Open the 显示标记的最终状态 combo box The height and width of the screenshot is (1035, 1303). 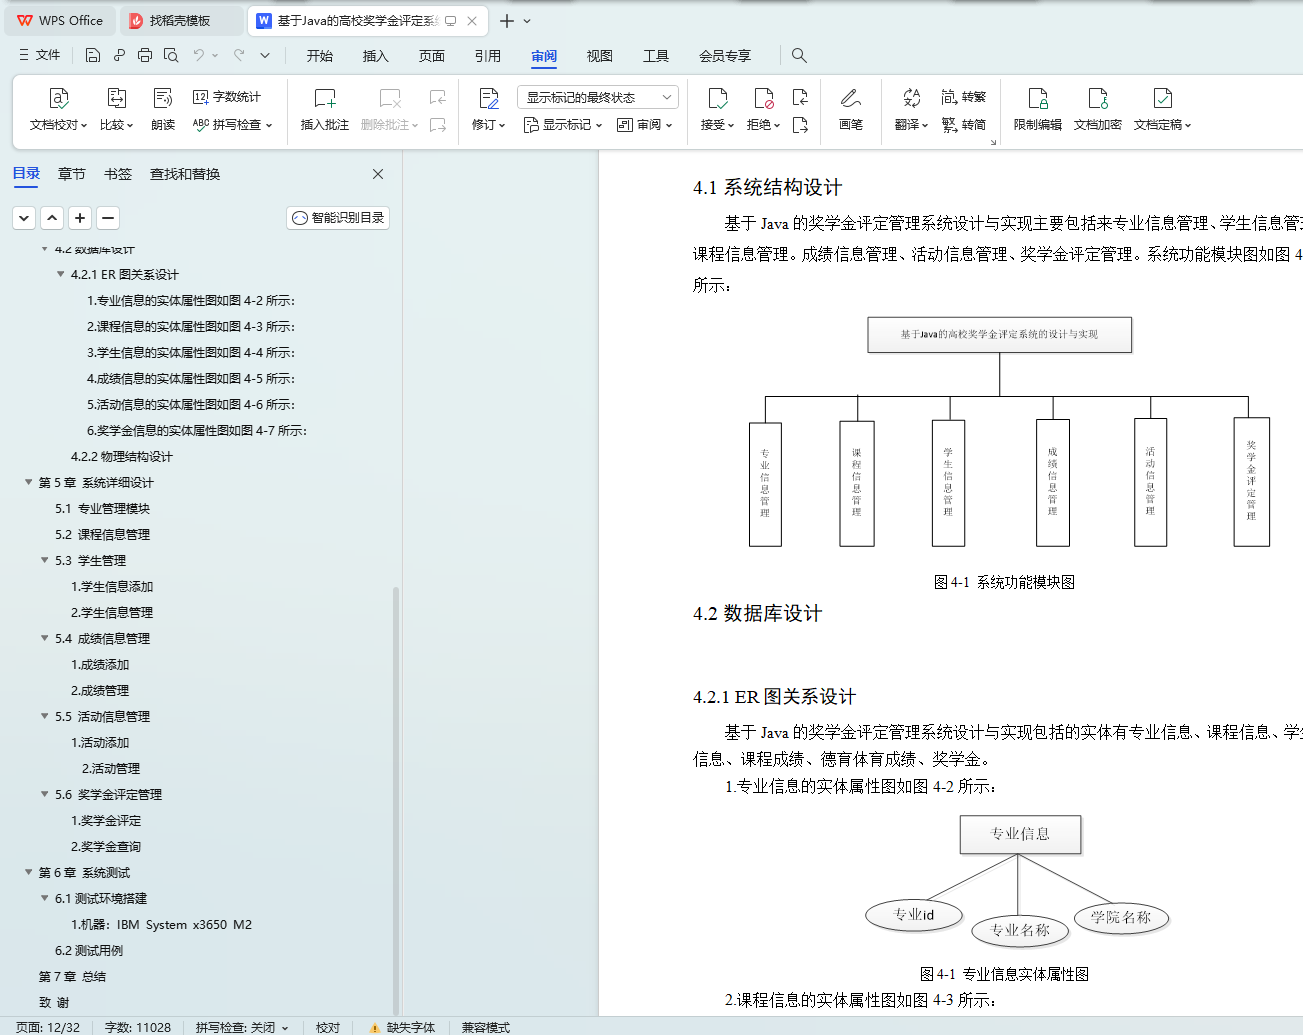tap(598, 97)
